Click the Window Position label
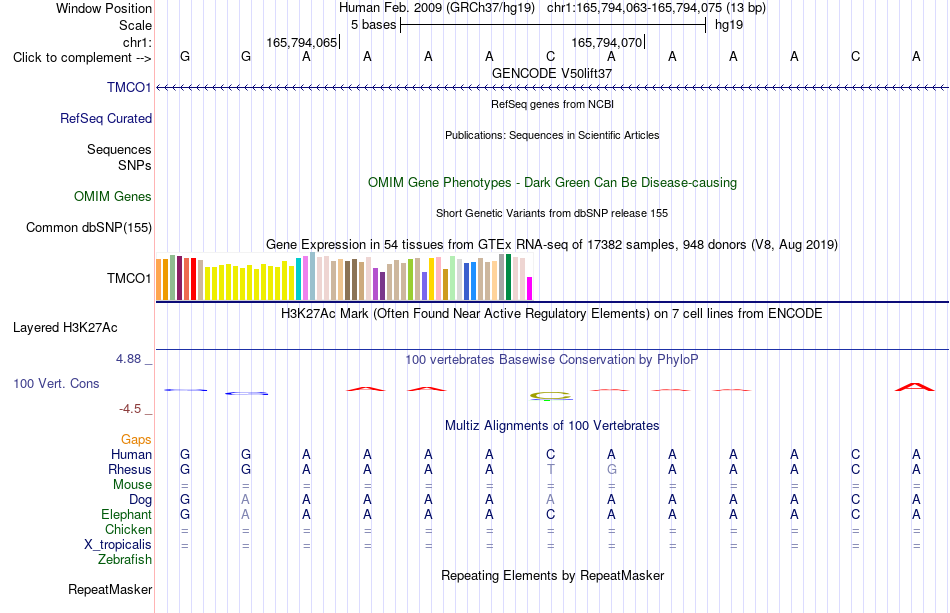This screenshot has width=950, height=613. [104, 8]
